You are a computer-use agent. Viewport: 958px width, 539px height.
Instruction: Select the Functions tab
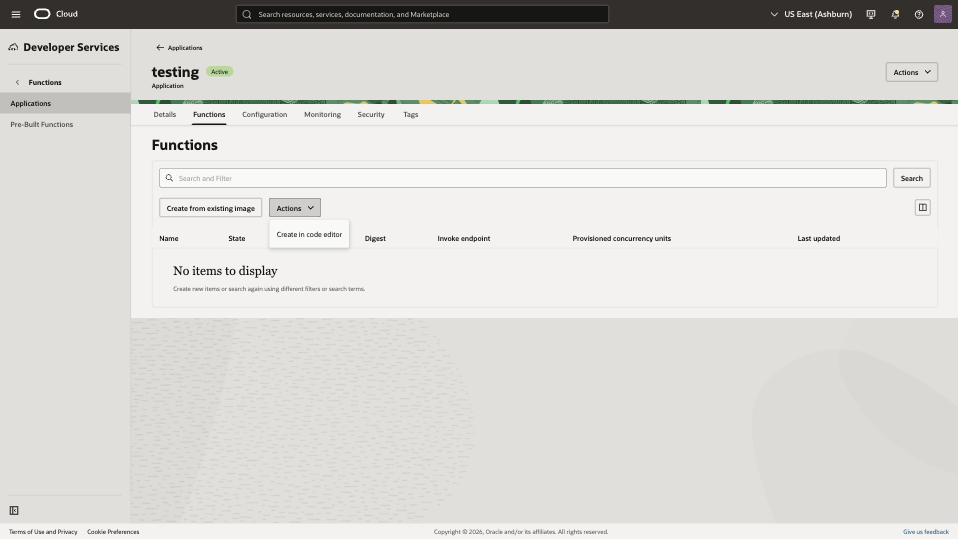pos(209,114)
